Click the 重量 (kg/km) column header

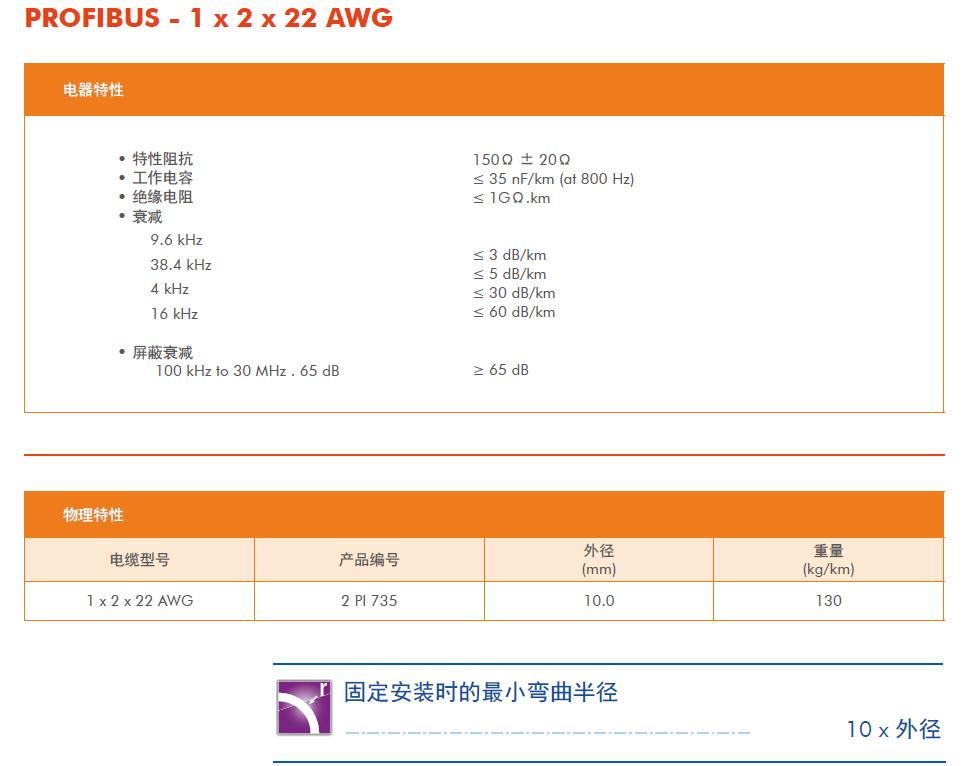click(829, 560)
